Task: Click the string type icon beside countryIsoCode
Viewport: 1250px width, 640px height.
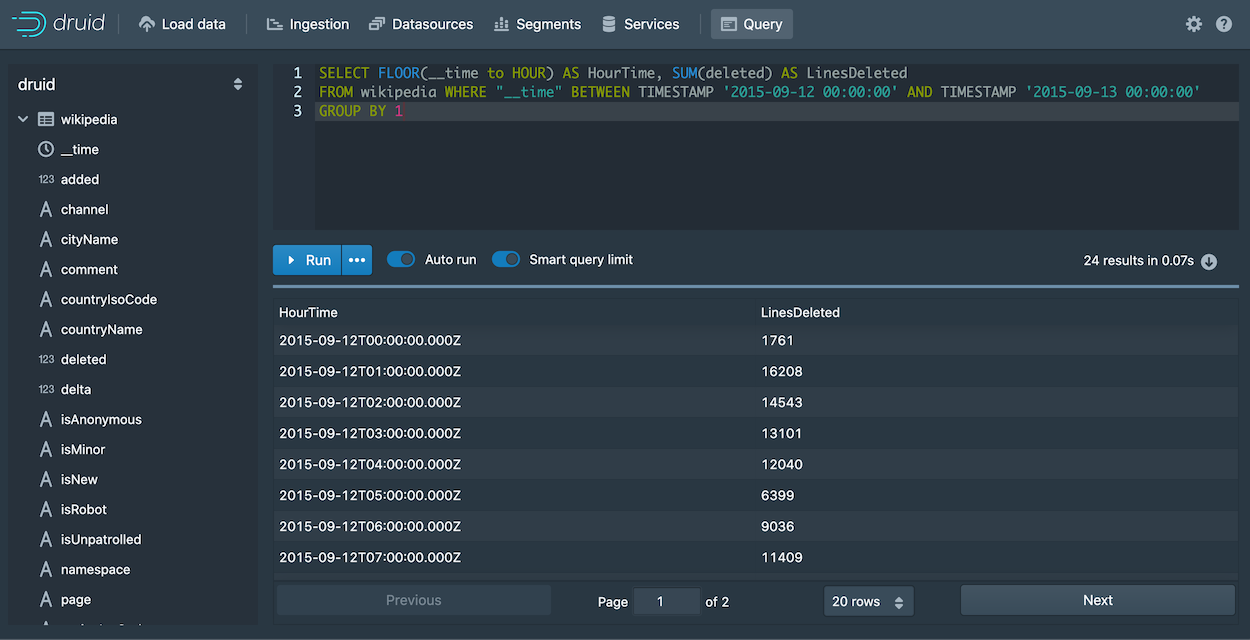Action: (x=46, y=299)
